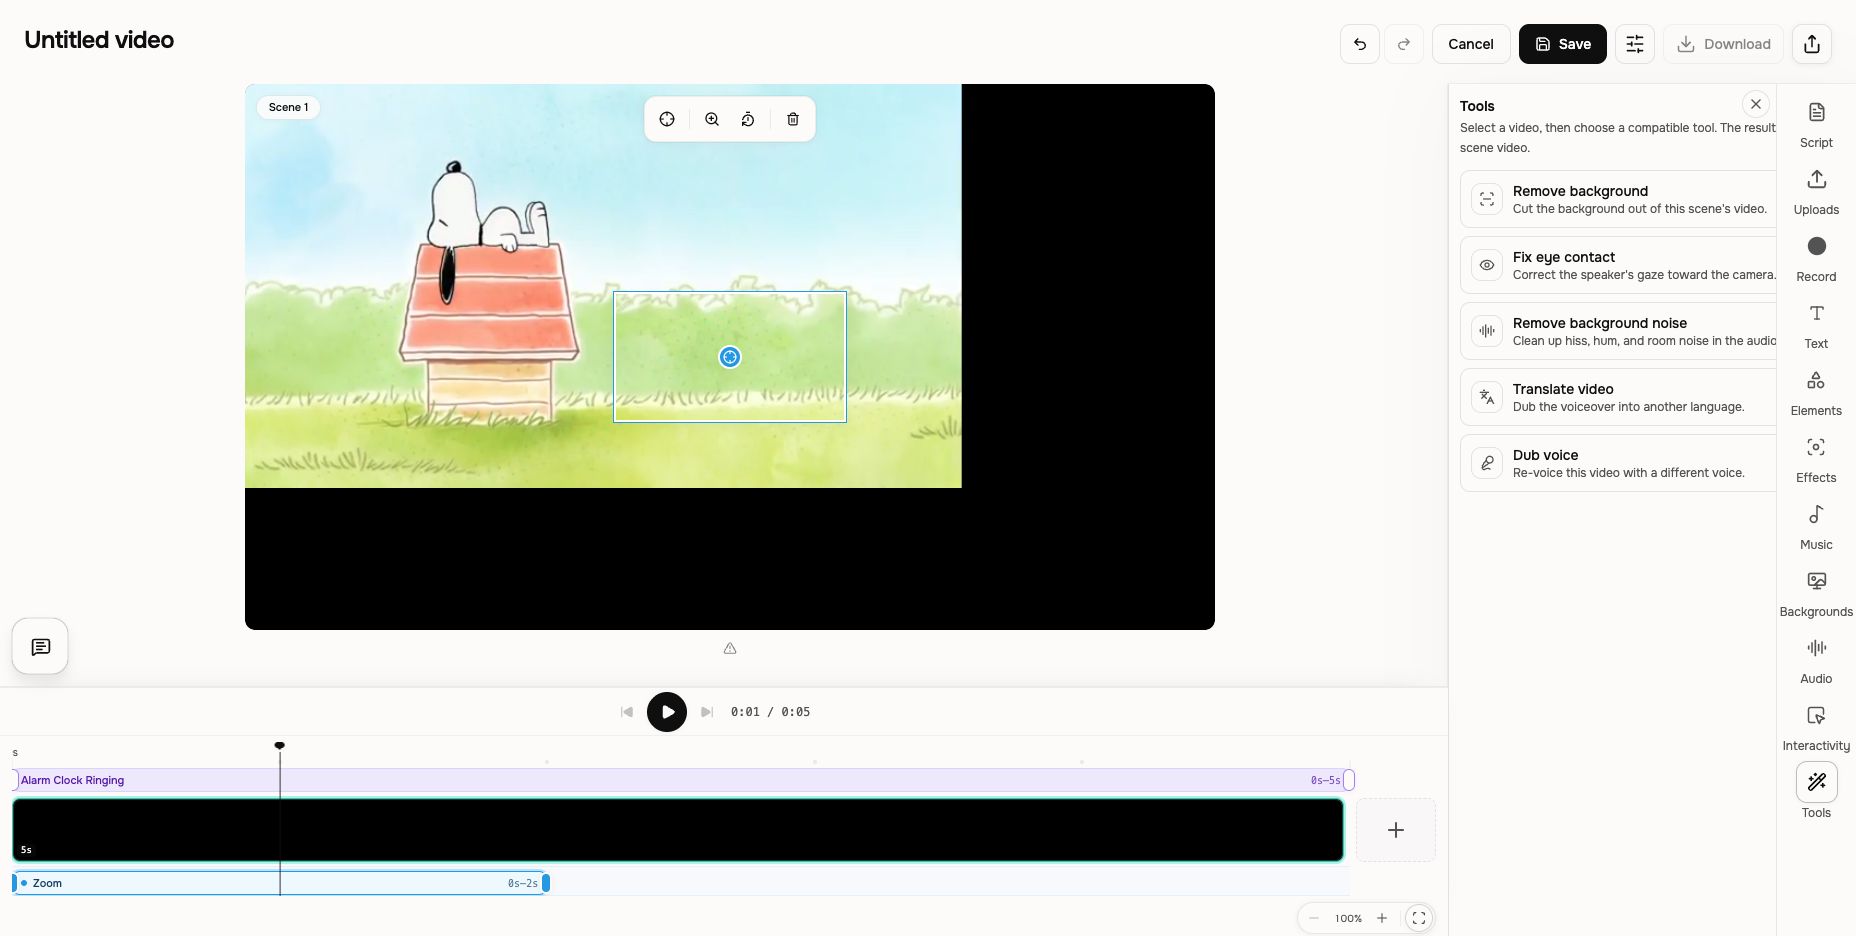Zoom out the timeline

[1314, 918]
